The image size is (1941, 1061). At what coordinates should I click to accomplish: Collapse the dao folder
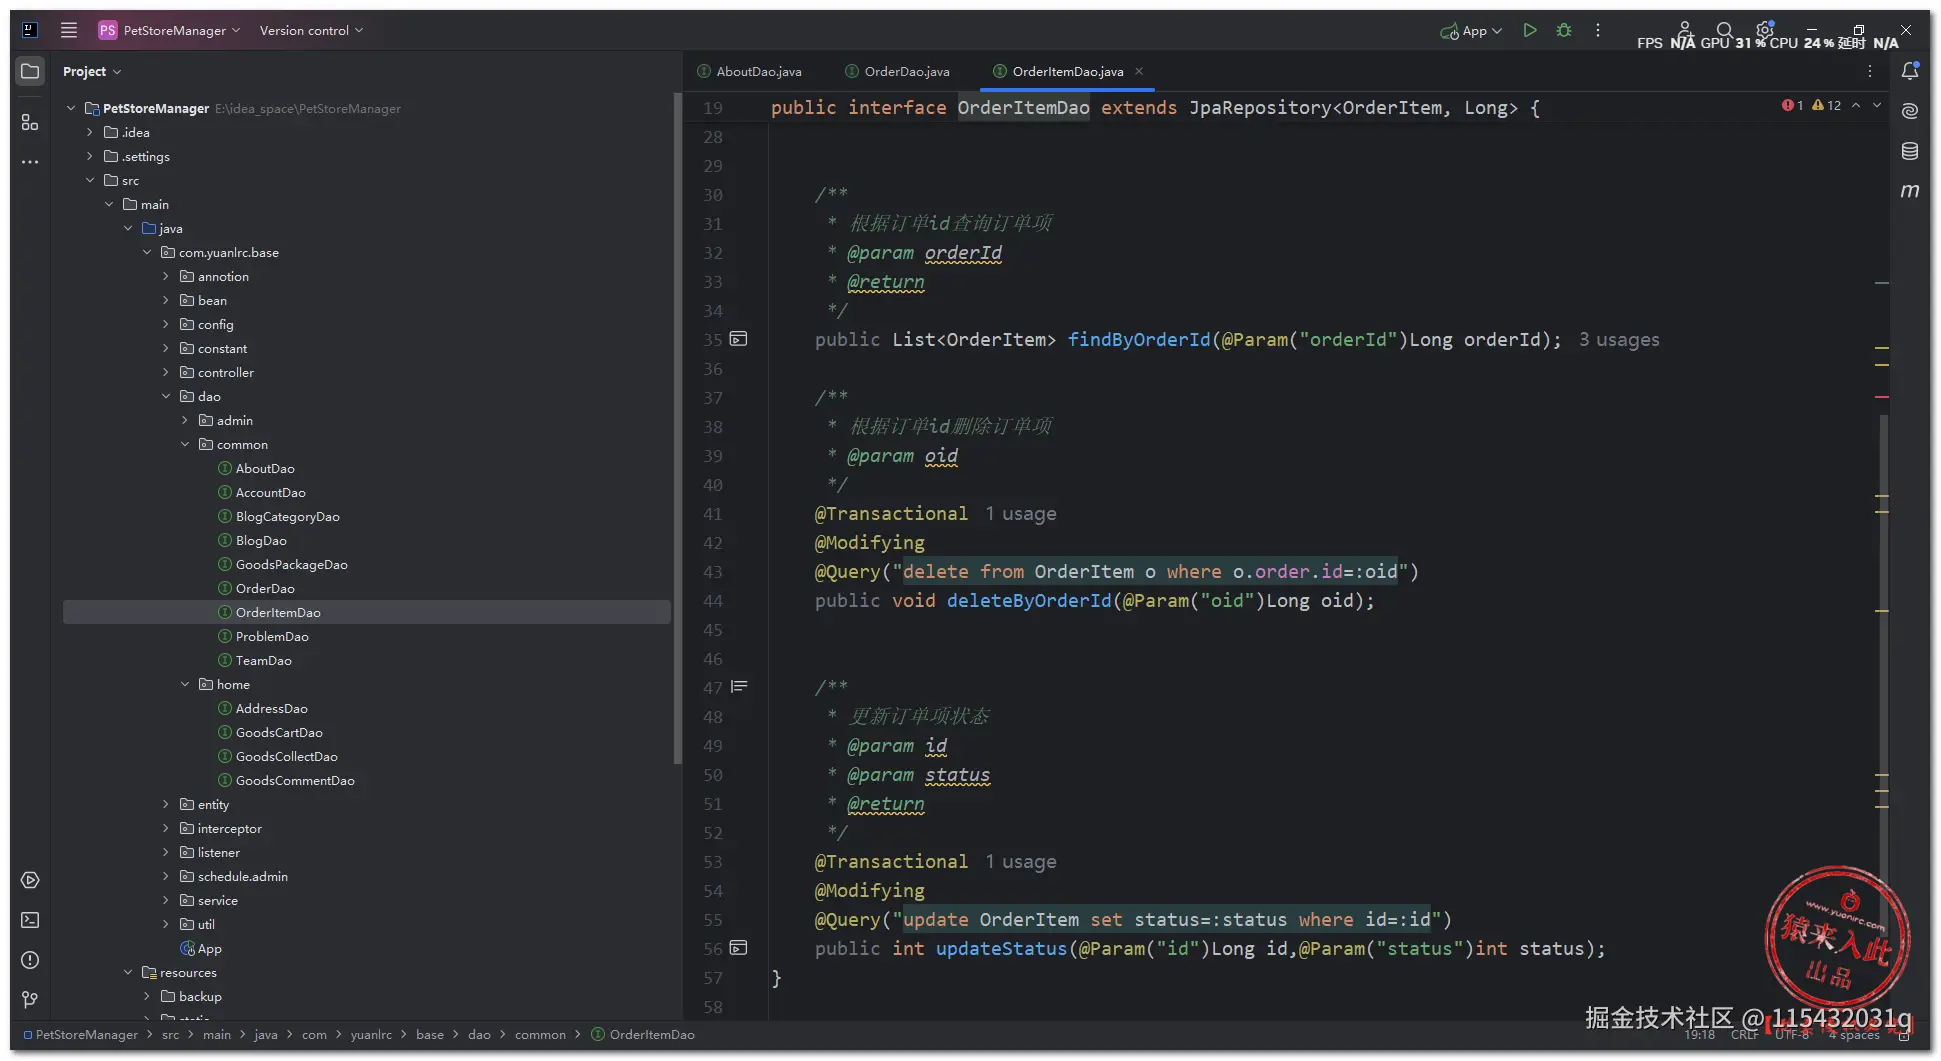(x=166, y=396)
